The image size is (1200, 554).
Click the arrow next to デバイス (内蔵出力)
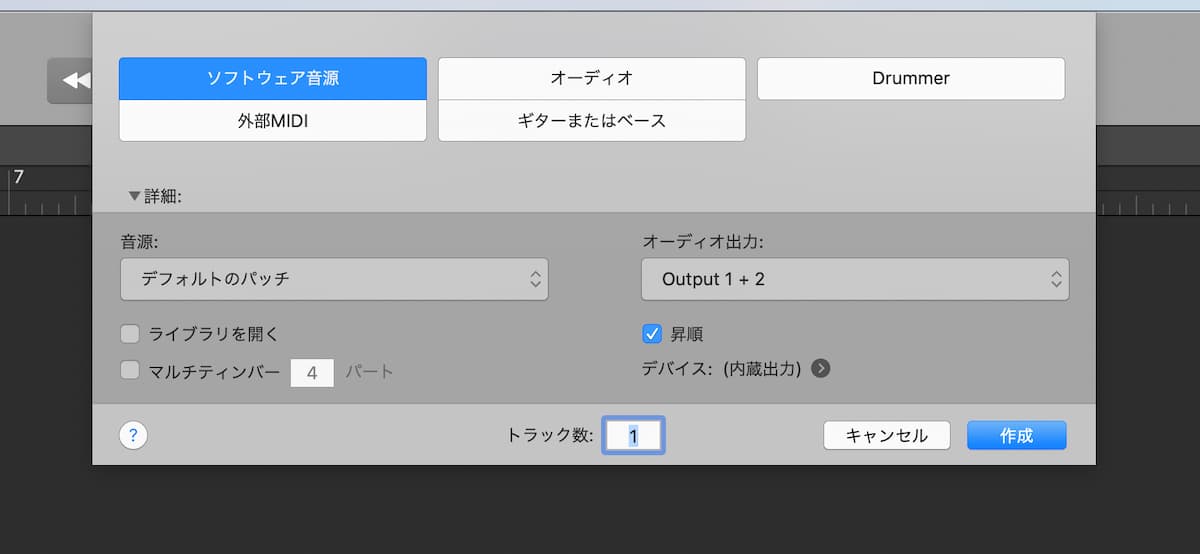[x=820, y=369]
